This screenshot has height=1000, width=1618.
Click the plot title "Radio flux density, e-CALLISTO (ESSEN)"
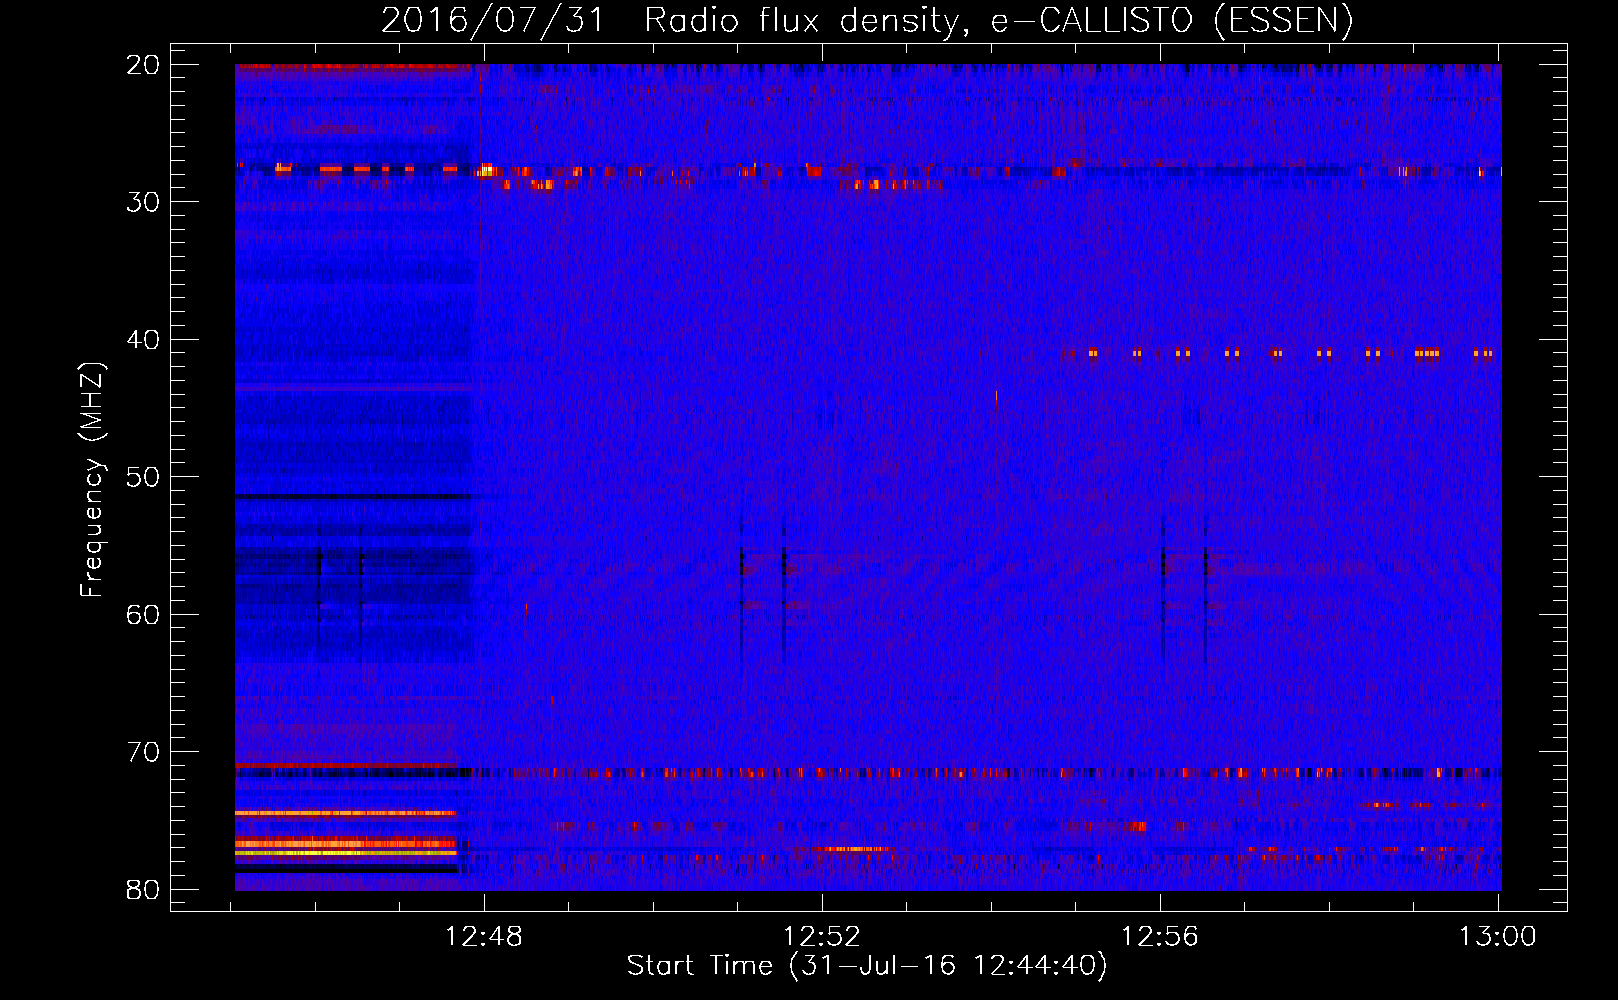(998, 20)
